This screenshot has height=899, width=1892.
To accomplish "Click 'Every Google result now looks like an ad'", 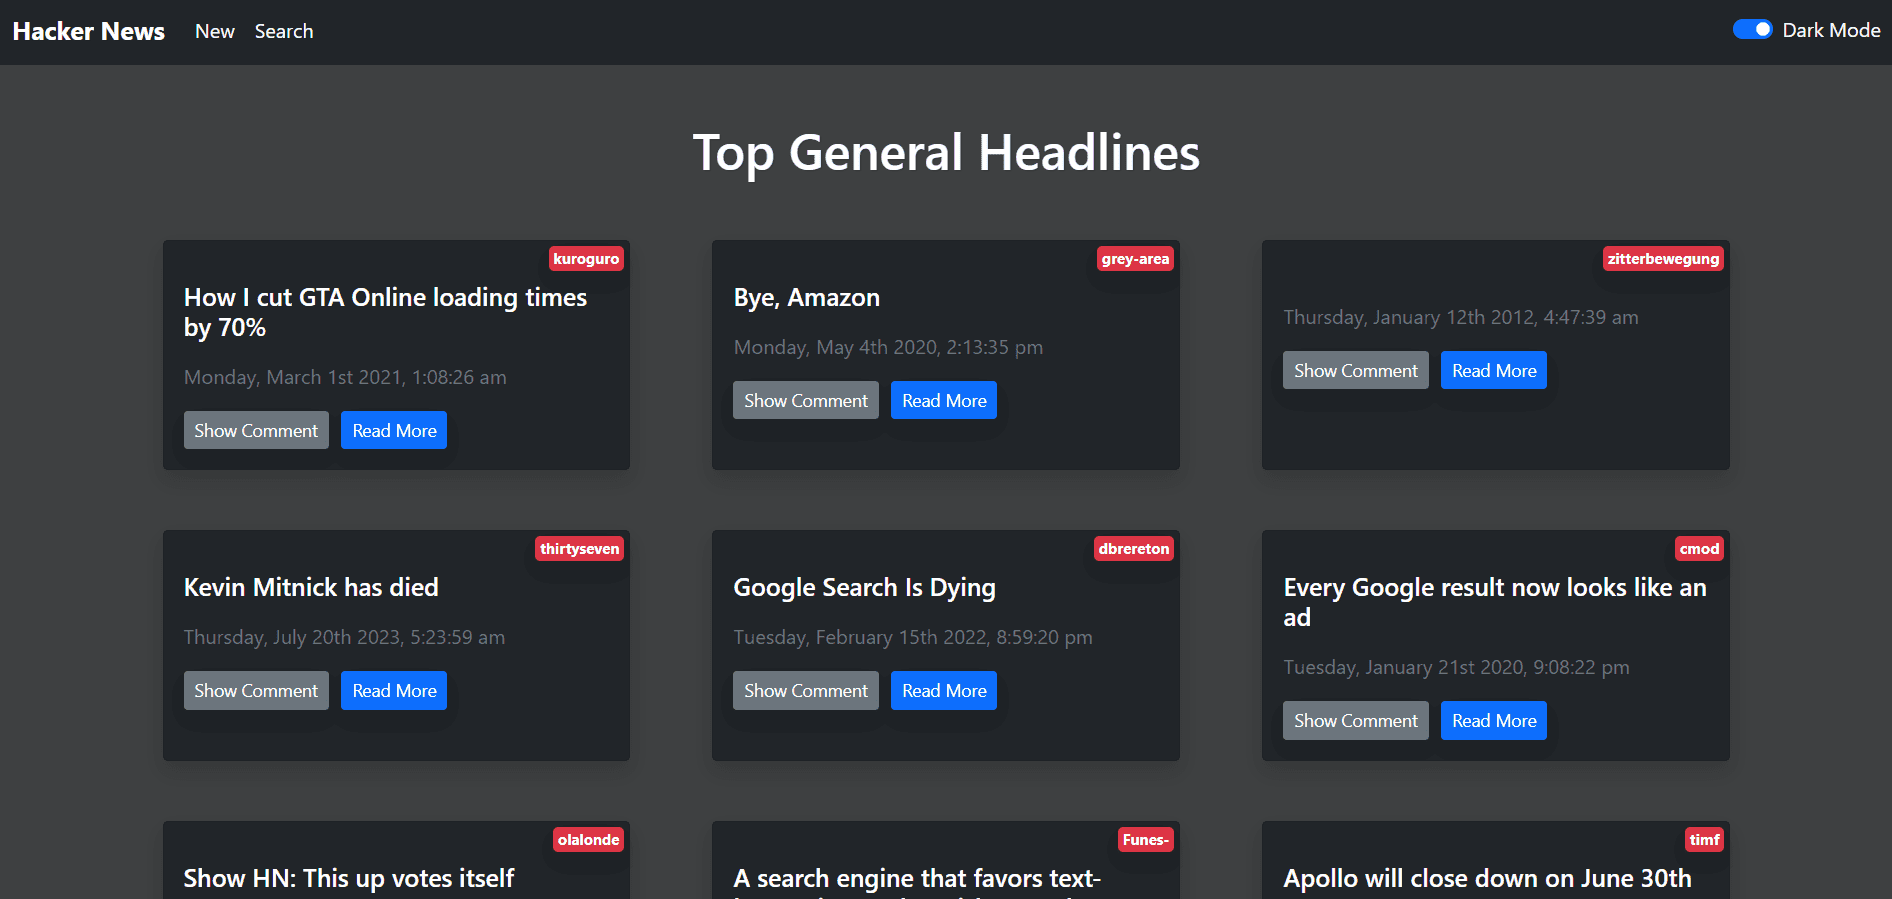I will pos(1495,602).
